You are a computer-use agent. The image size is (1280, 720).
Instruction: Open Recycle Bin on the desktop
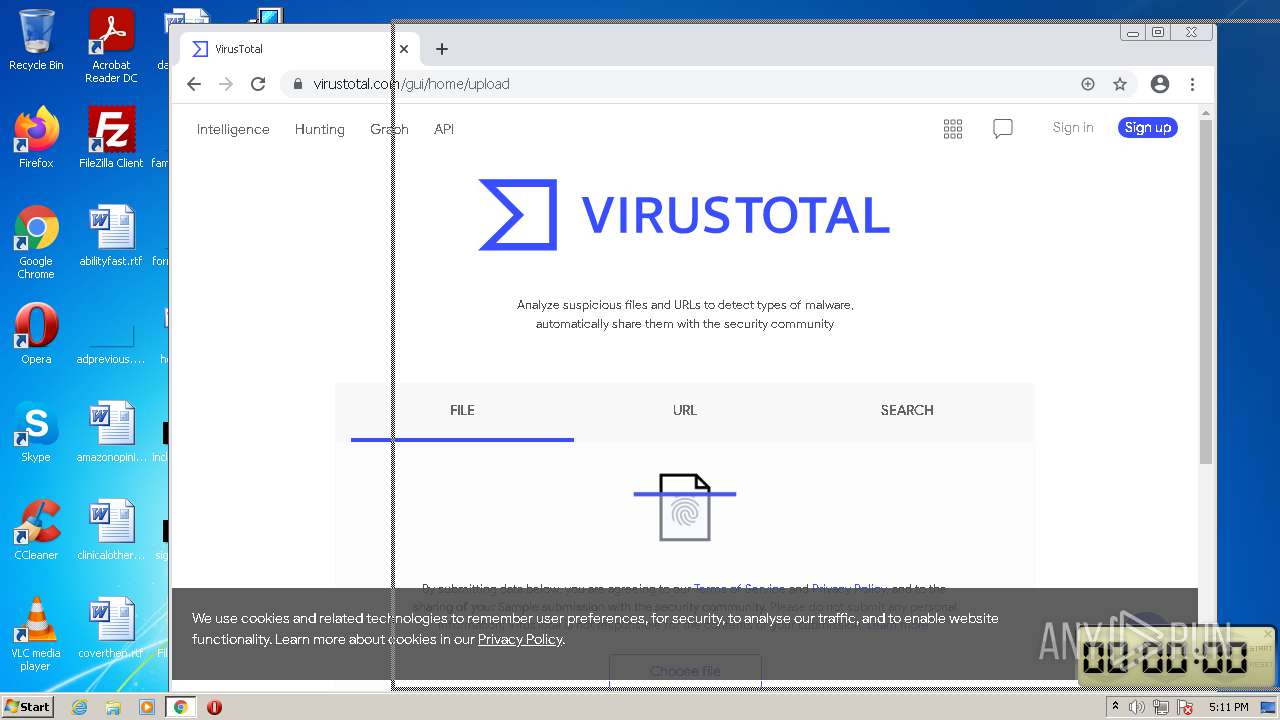(x=36, y=41)
